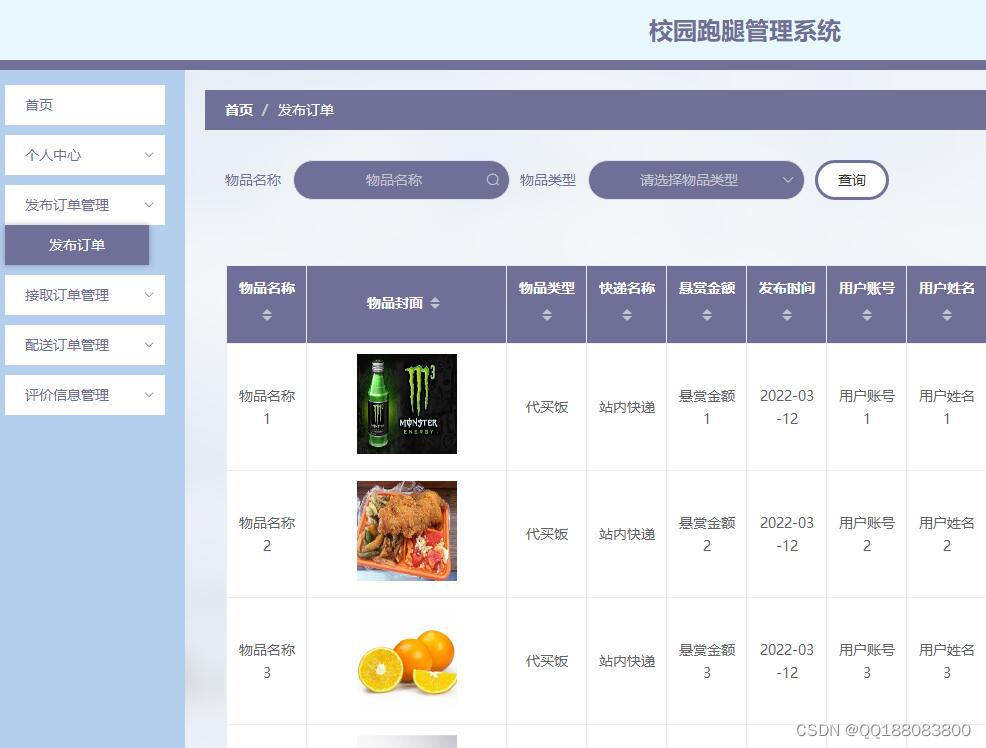986x748 pixels.
Task: Expand the 评价信息管理 sidebar menu
Action: pos(85,395)
